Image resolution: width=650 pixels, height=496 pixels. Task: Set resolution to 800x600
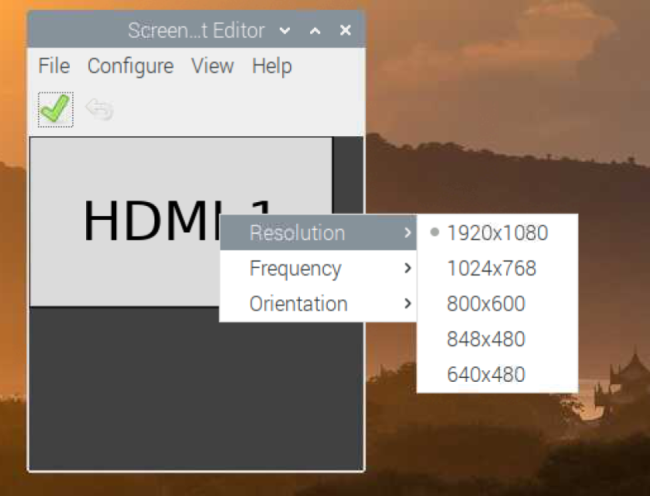point(485,304)
